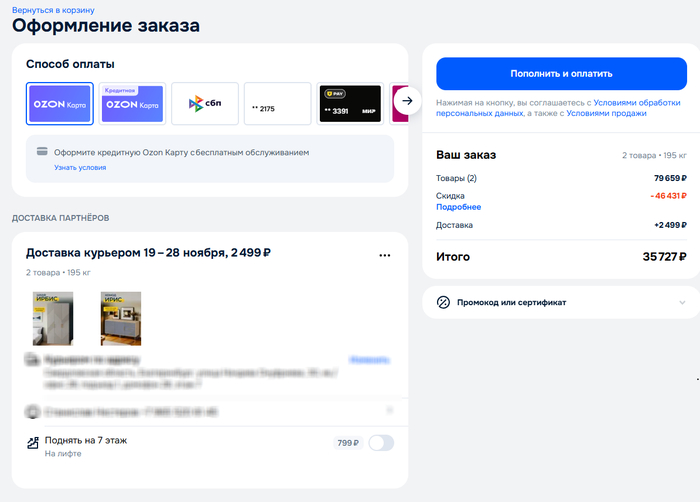Select the Pay card ending in 3391
Screen dimensions: 700x502
349,104
